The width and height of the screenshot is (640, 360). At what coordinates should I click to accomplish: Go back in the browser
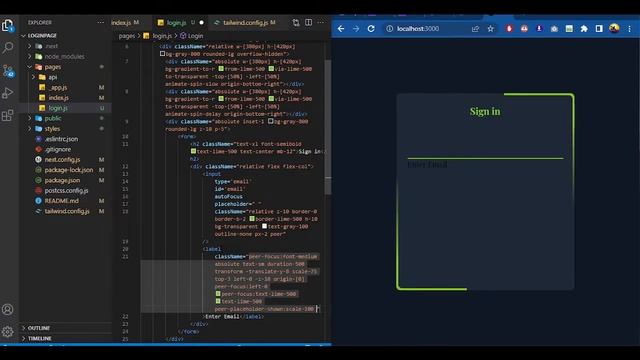click(341, 29)
